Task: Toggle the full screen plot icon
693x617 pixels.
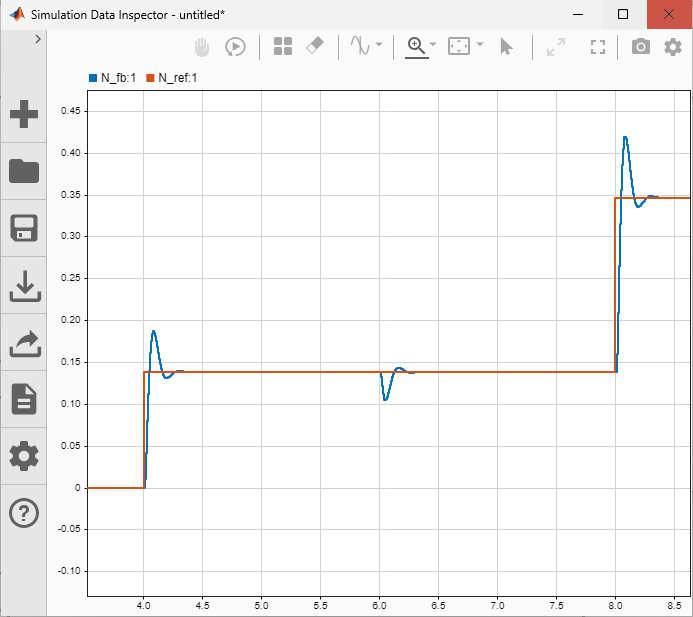Action: (598, 46)
